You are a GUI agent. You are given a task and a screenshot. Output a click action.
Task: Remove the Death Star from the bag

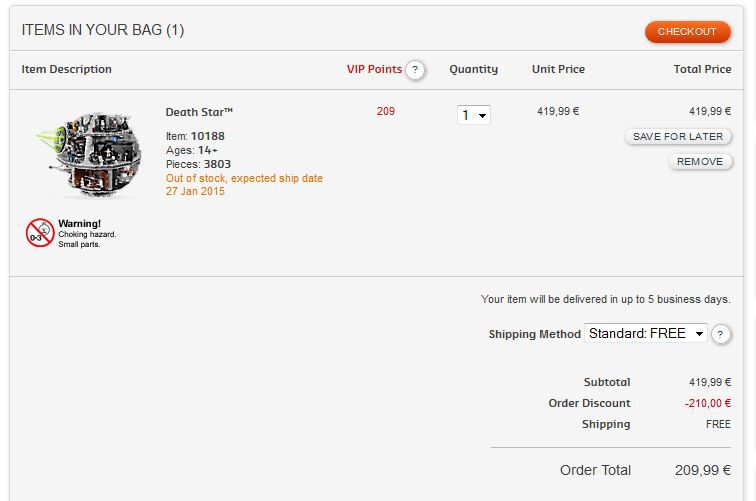pos(700,162)
